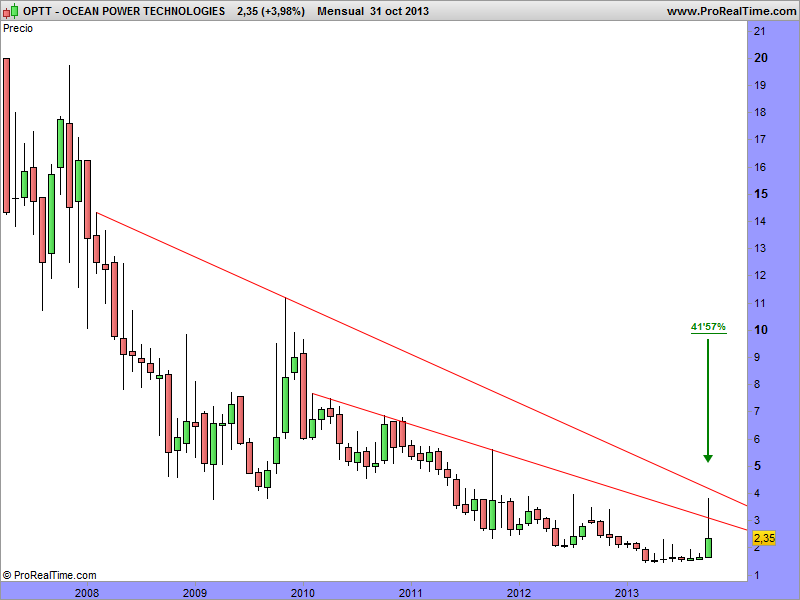
Task: Click the 2013 year label on time axis
Action: point(627,593)
